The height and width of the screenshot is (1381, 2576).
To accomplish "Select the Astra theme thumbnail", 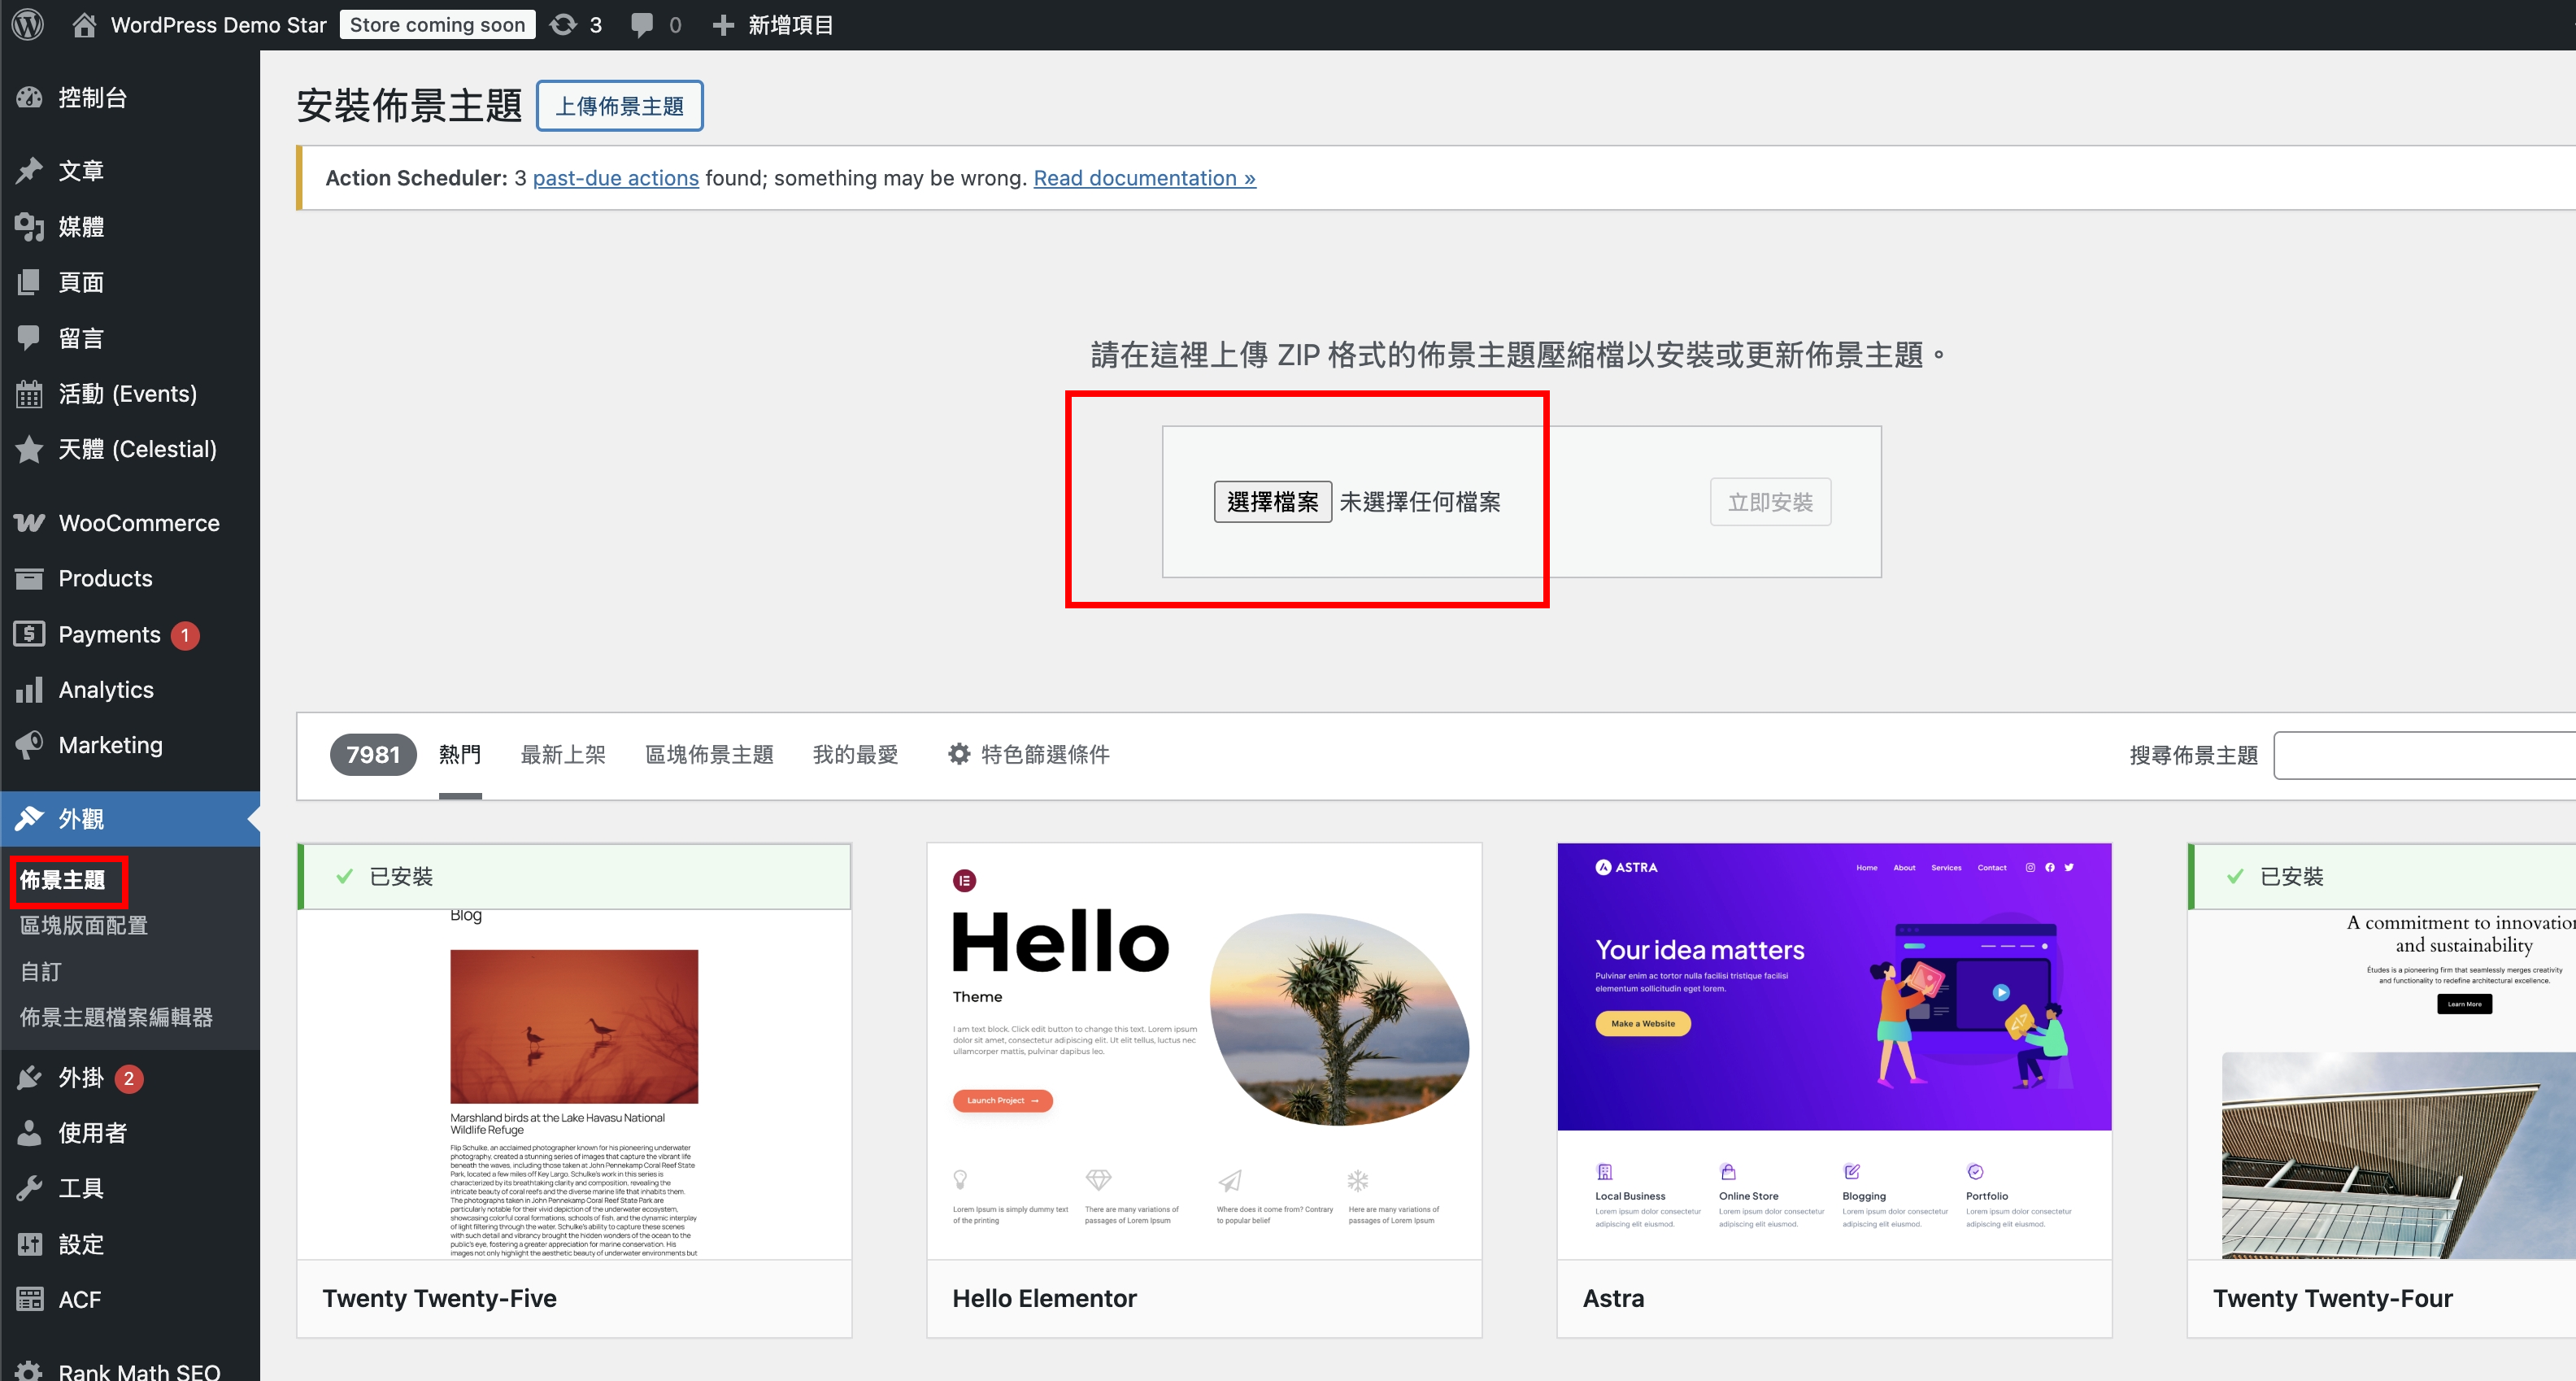I will (x=1834, y=1050).
